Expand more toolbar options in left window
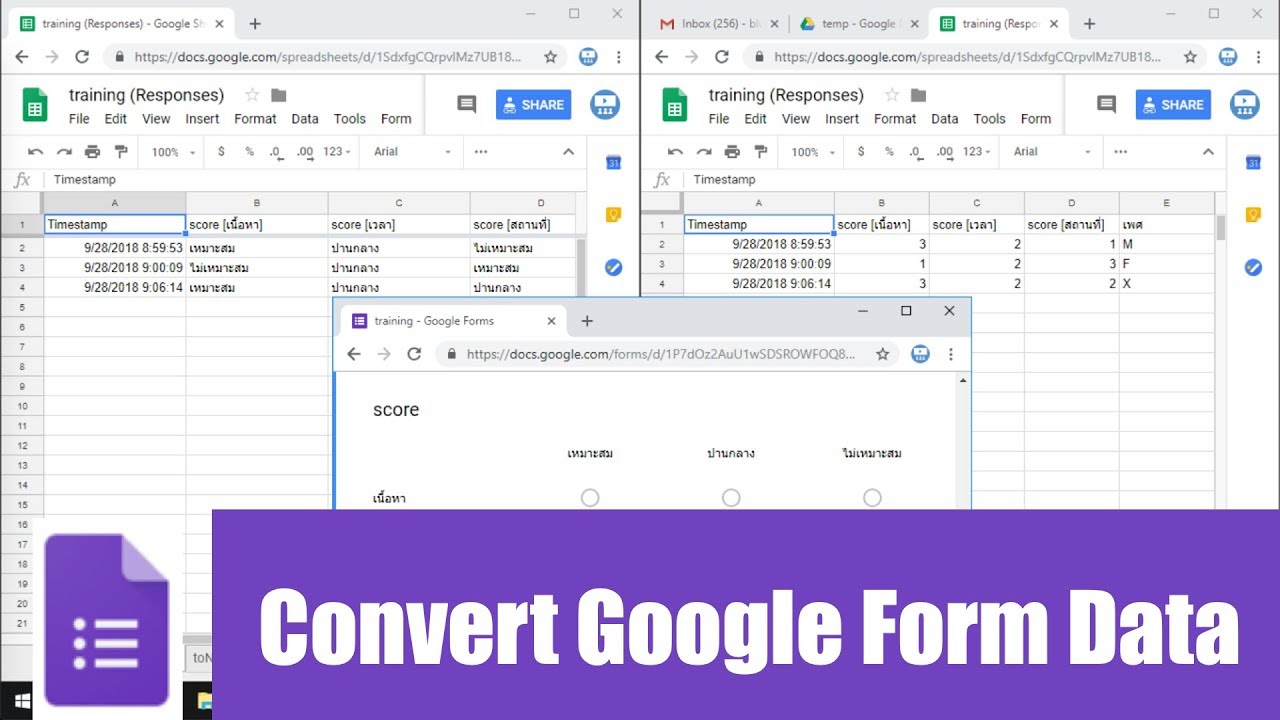1280x720 pixels. point(481,152)
